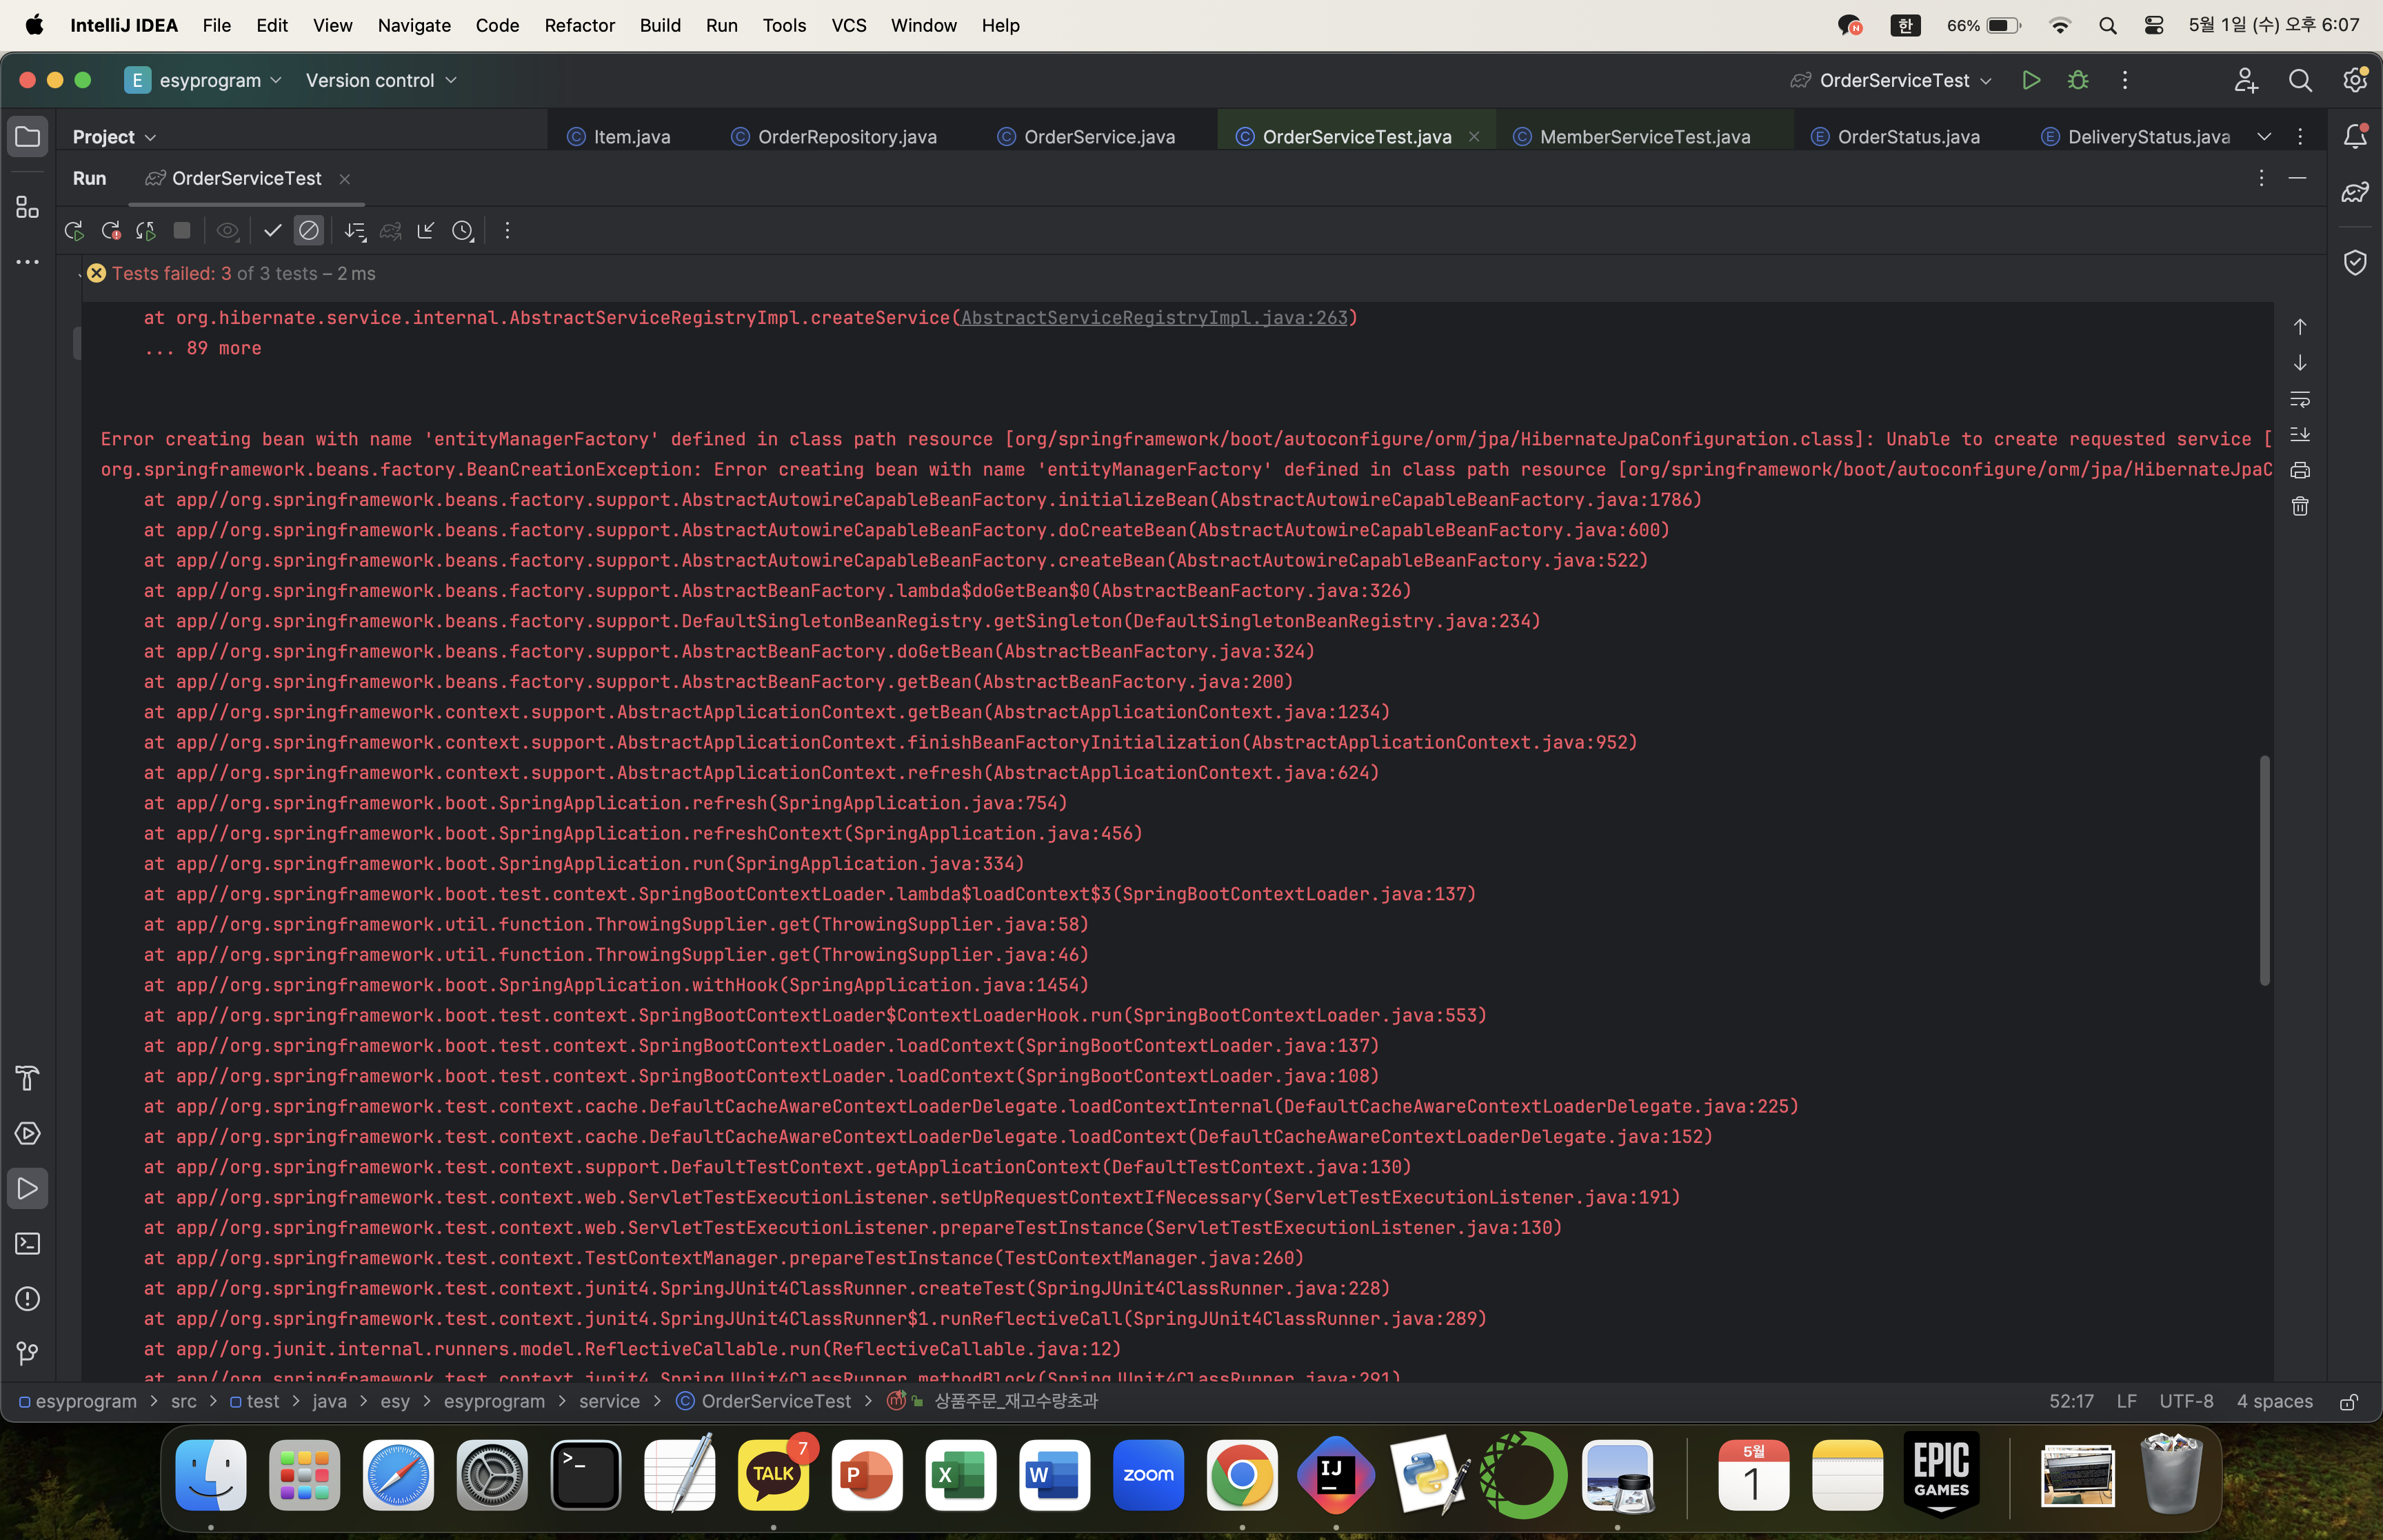
Task: Switch to OrderStatus.java tab
Action: click(1895, 137)
